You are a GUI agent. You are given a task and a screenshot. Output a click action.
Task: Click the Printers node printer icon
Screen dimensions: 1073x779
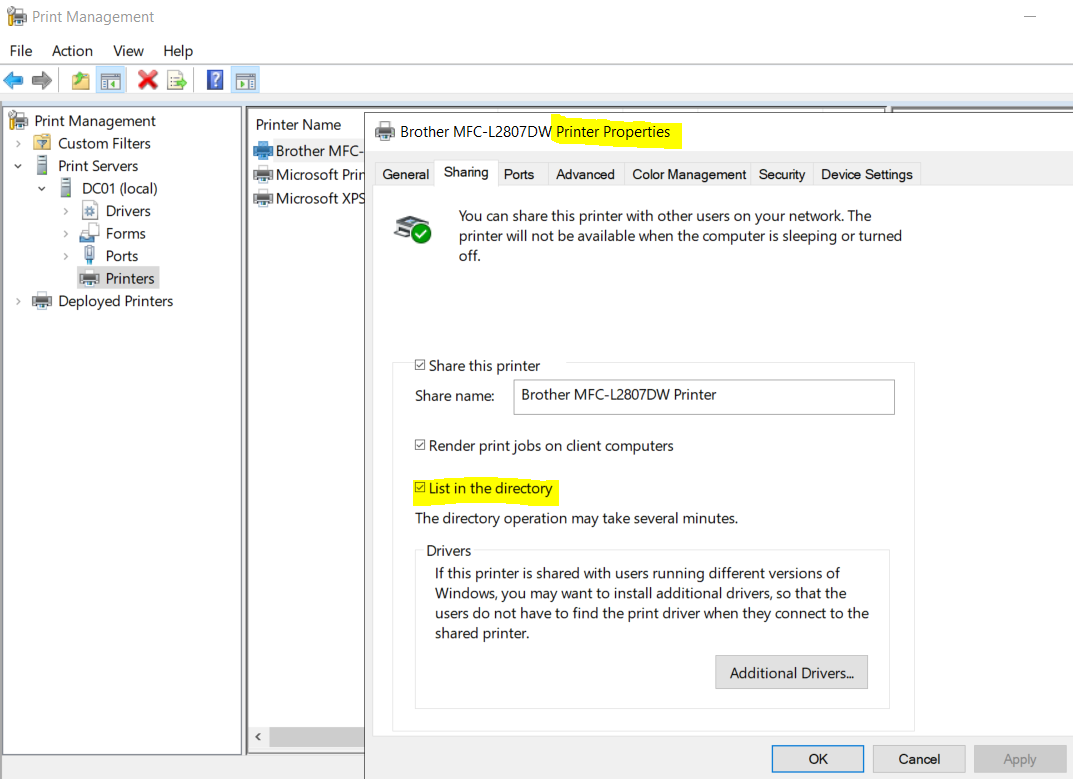[x=90, y=279]
